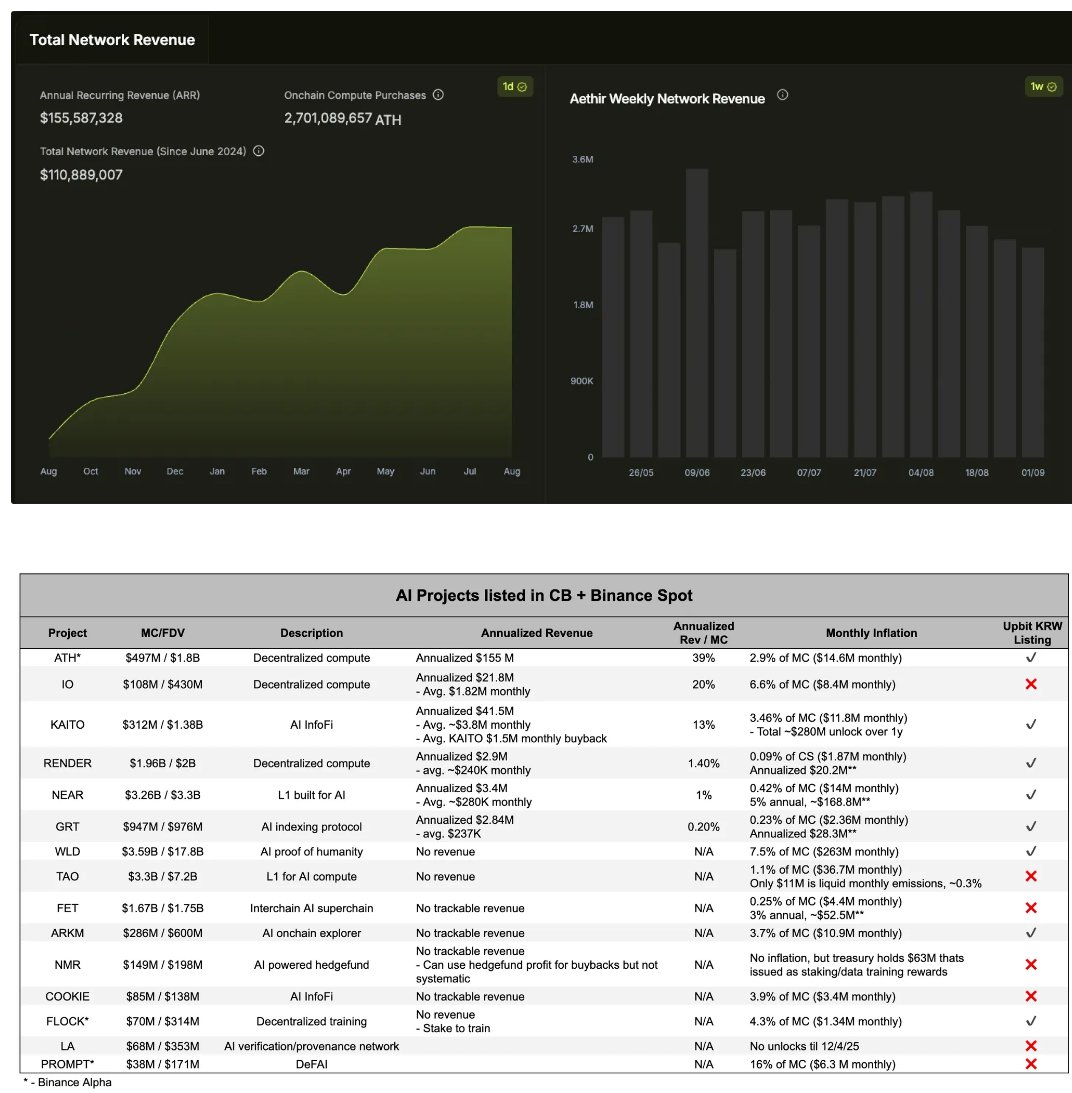Image resolution: width=1072 pixels, height=1093 pixels.
Task: Toggle the 1w interval badge
Action: [1043, 86]
